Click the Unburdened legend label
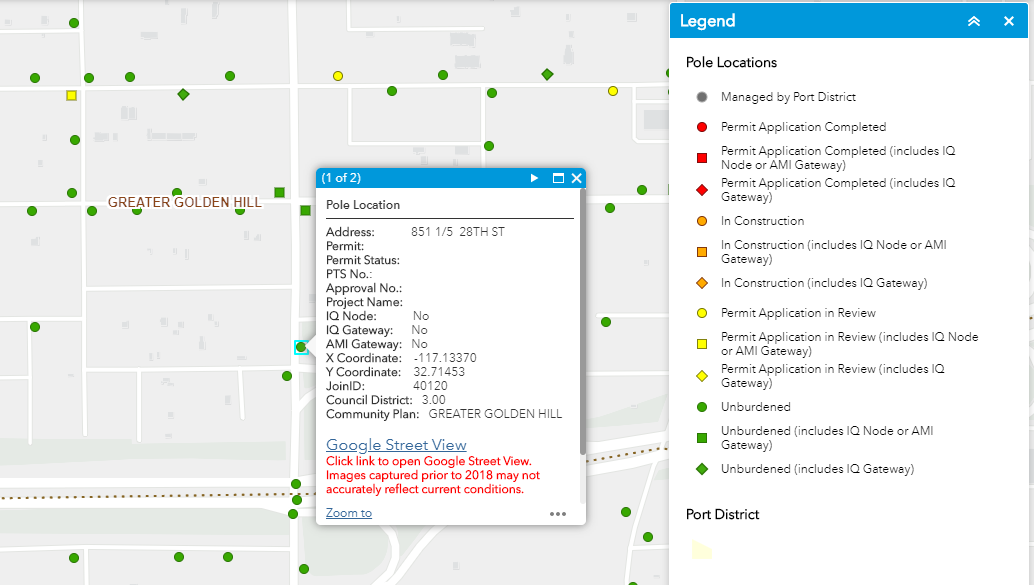The width and height of the screenshot is (1034, 585). (756, 407)
